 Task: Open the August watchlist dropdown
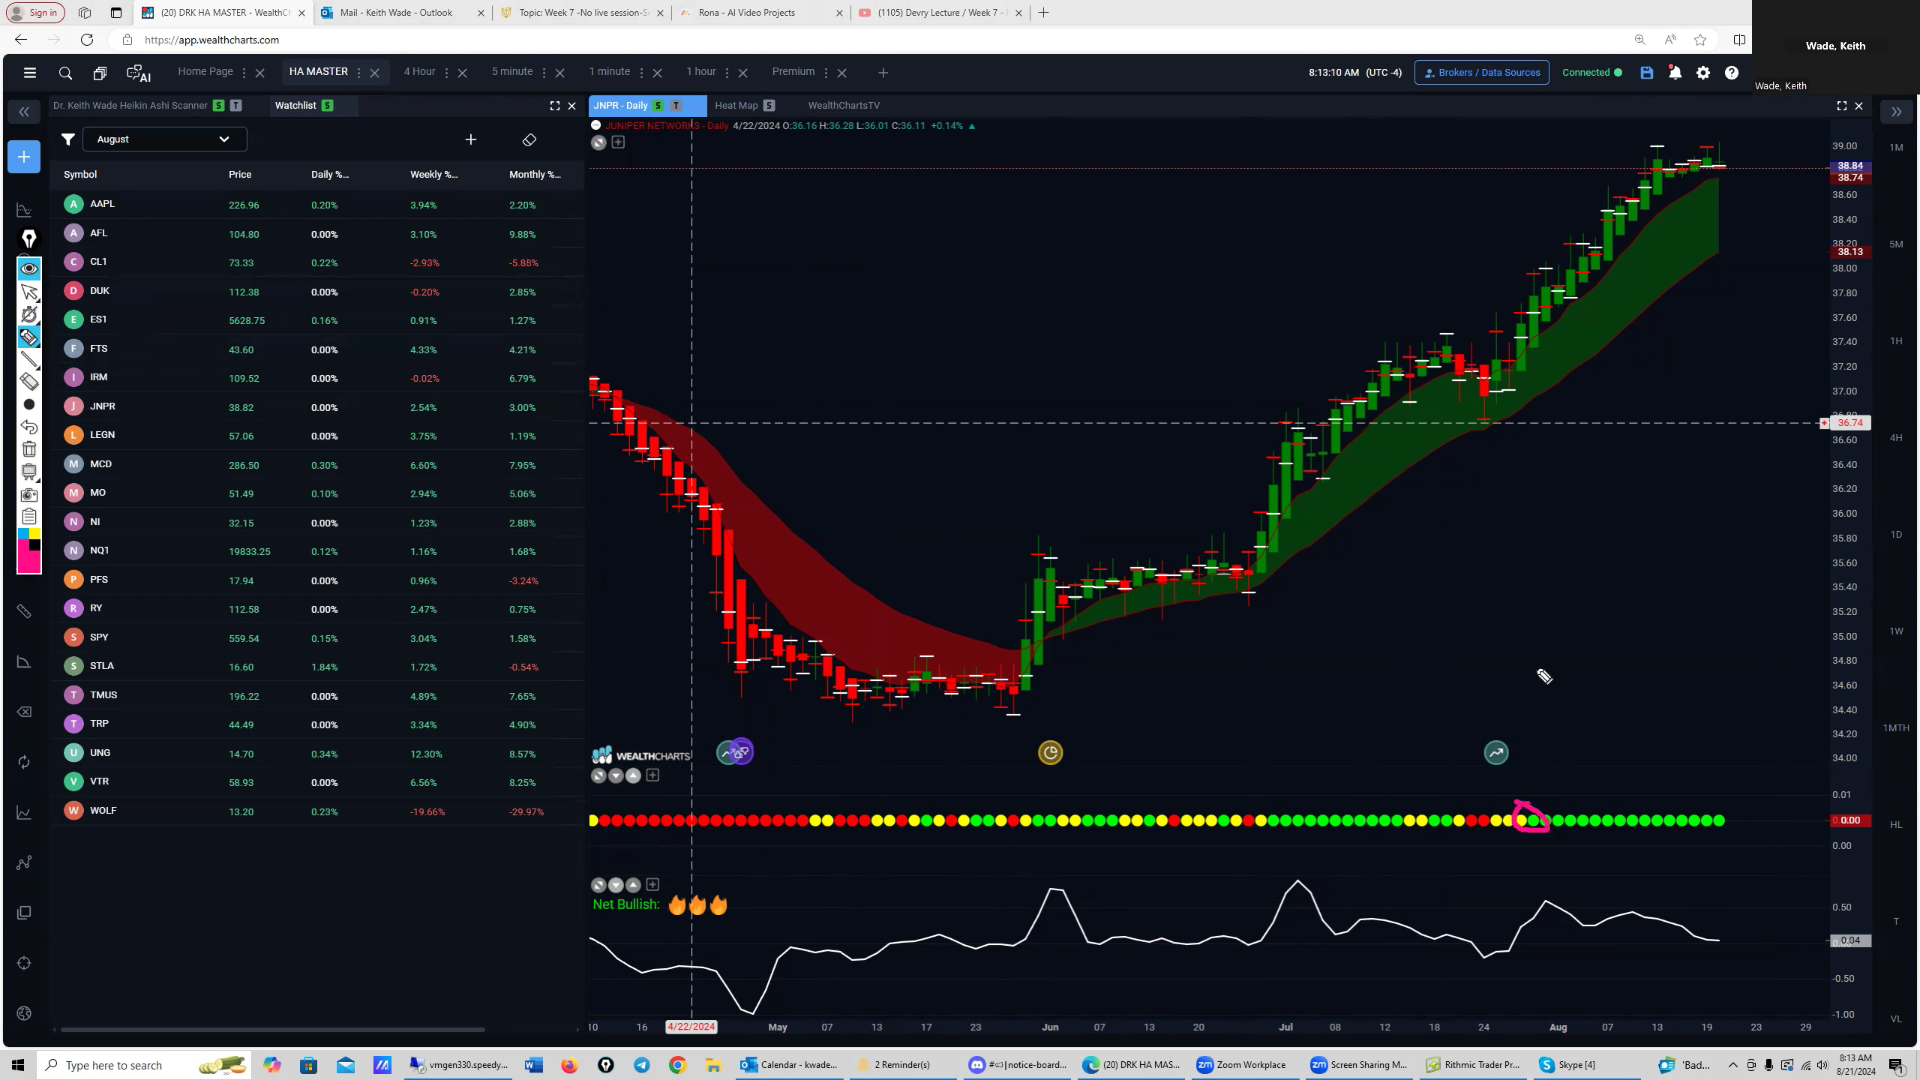point(164,140)
